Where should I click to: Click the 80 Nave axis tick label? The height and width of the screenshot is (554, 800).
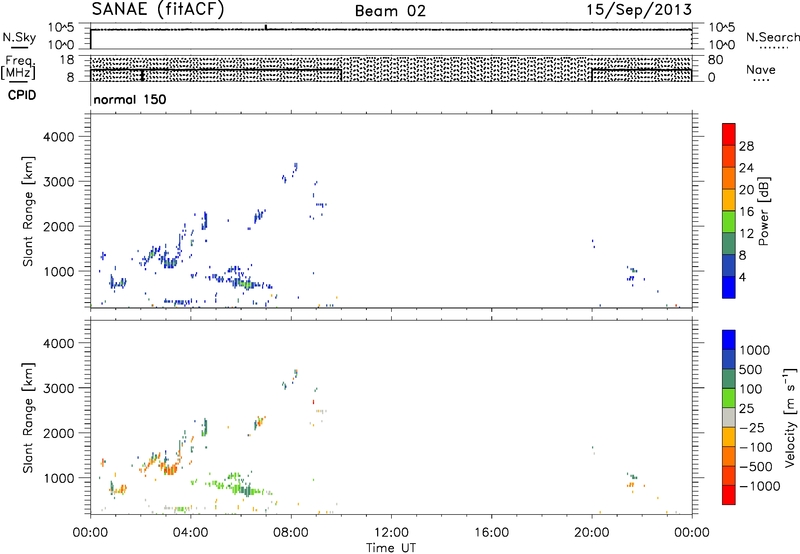(x=715, y=60)
